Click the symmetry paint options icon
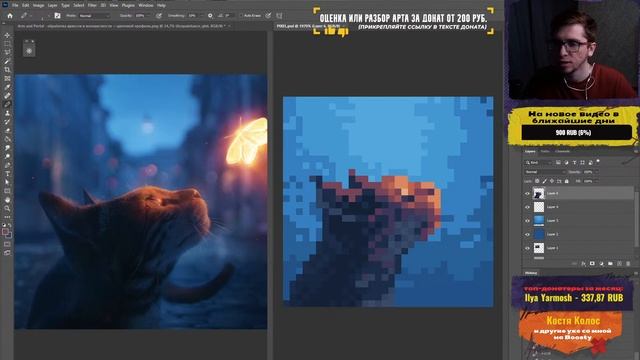This screenshot has height=360, width=640. [279, 16]
